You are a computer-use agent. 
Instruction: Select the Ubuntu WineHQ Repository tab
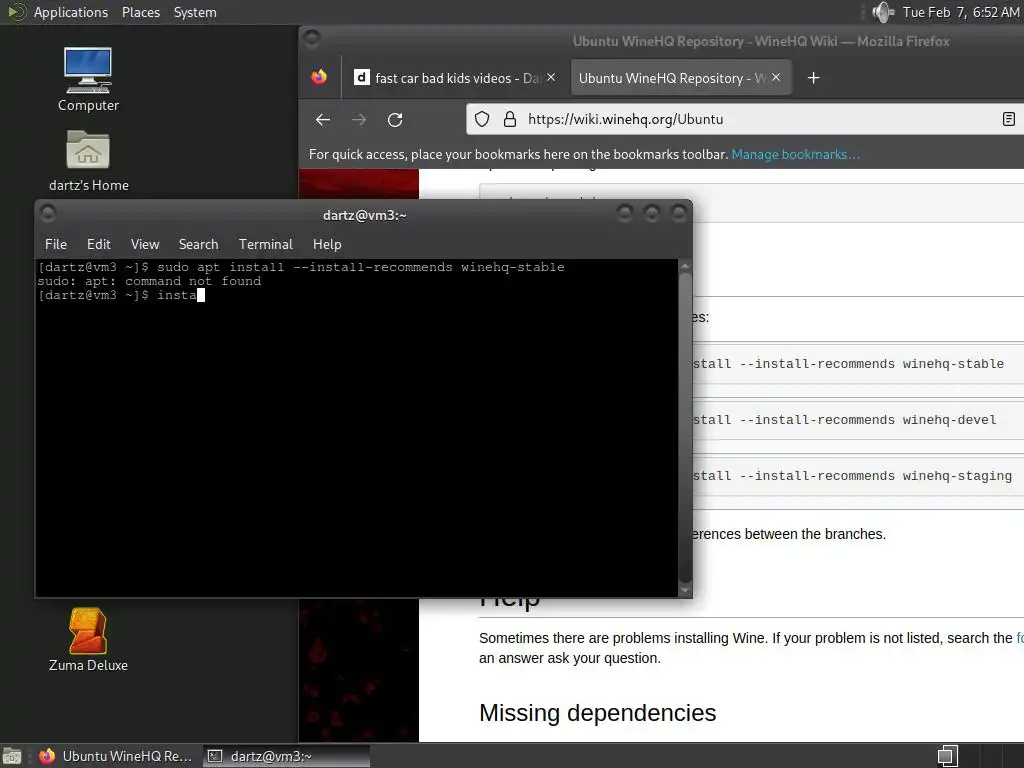point(681,78)
